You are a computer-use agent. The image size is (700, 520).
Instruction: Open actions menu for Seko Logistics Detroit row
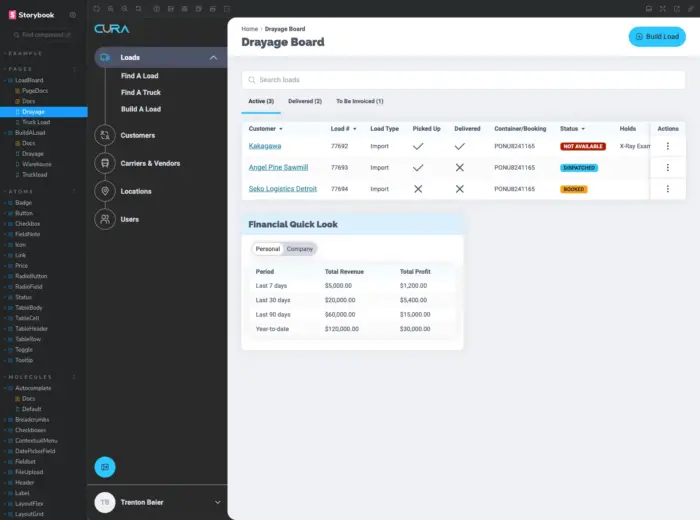point(667,189)
